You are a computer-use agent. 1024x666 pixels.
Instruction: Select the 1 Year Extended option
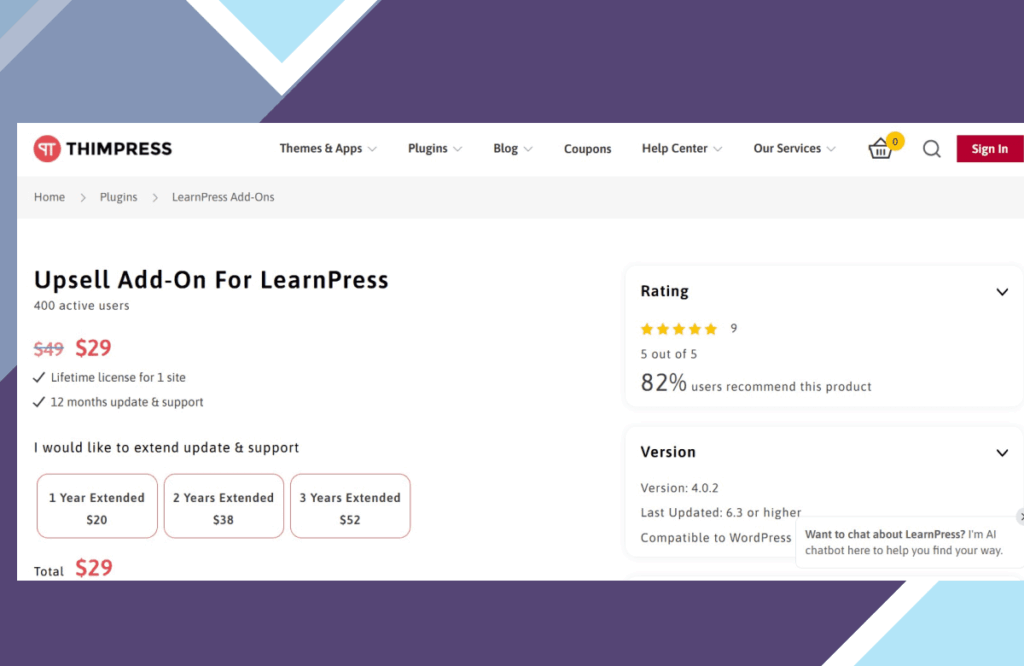(x=97, y=507)
